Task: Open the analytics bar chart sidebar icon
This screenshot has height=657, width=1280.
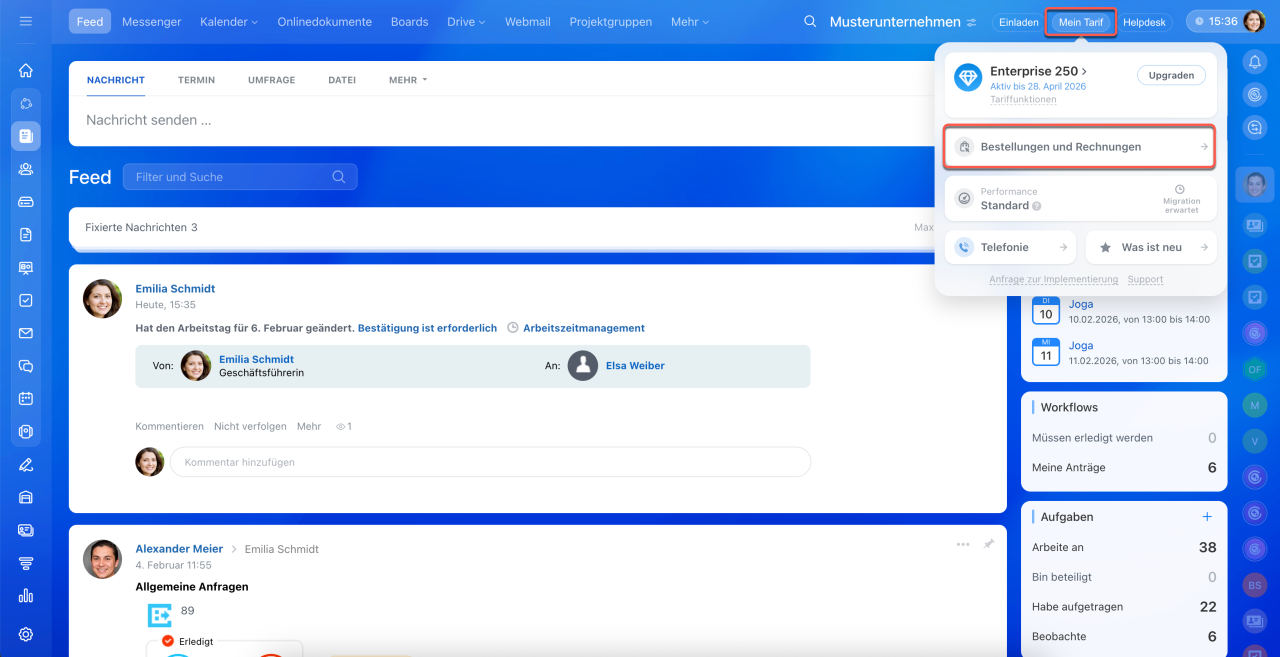Action: pyautogui.click(x=26, y=596)
